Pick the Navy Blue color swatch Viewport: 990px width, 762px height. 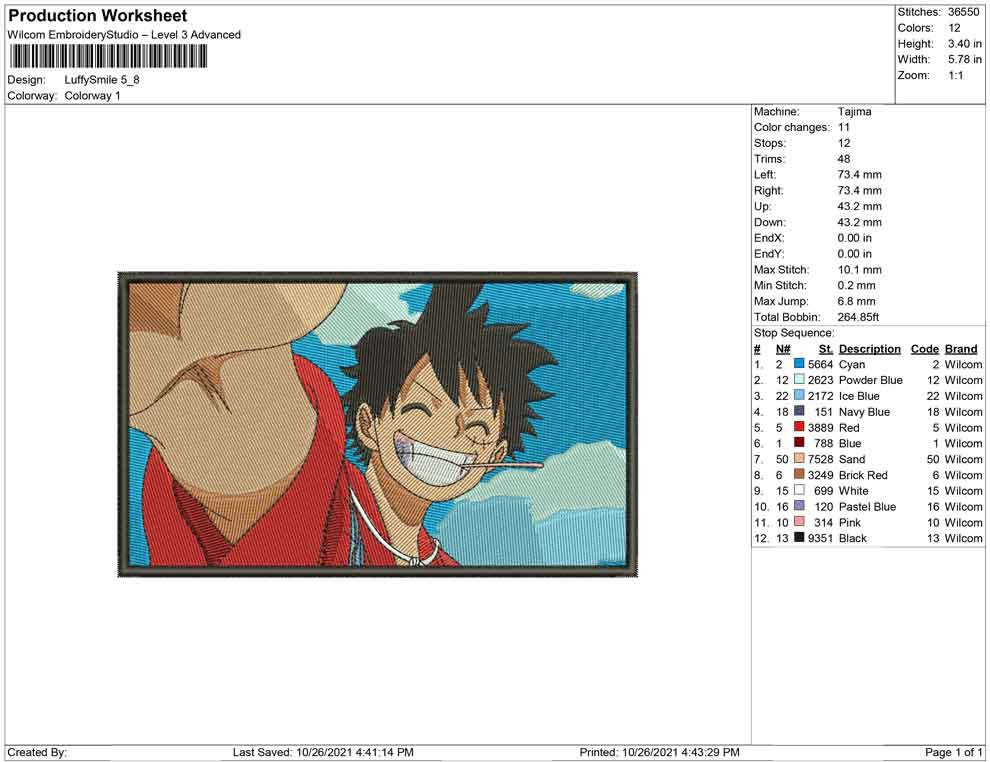[x=799, y=411]
